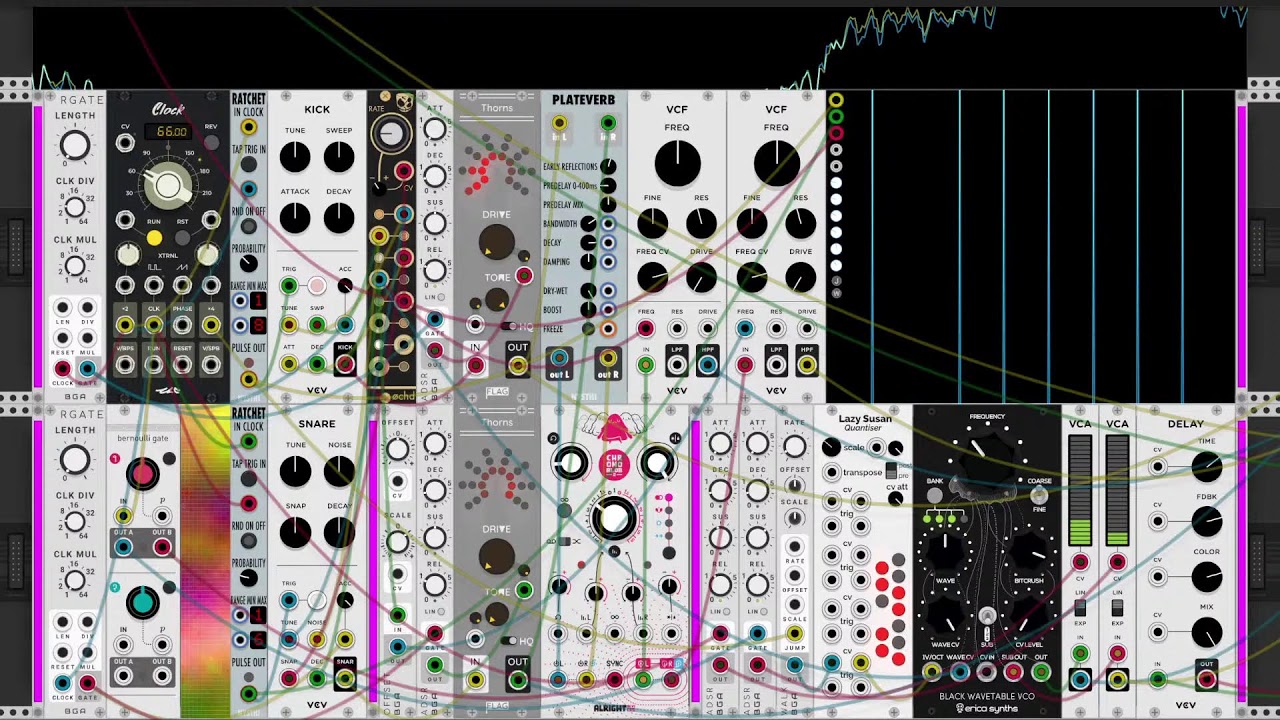Click the KICK TUNE knob
Screen dimensions: 1280x720
295,157
